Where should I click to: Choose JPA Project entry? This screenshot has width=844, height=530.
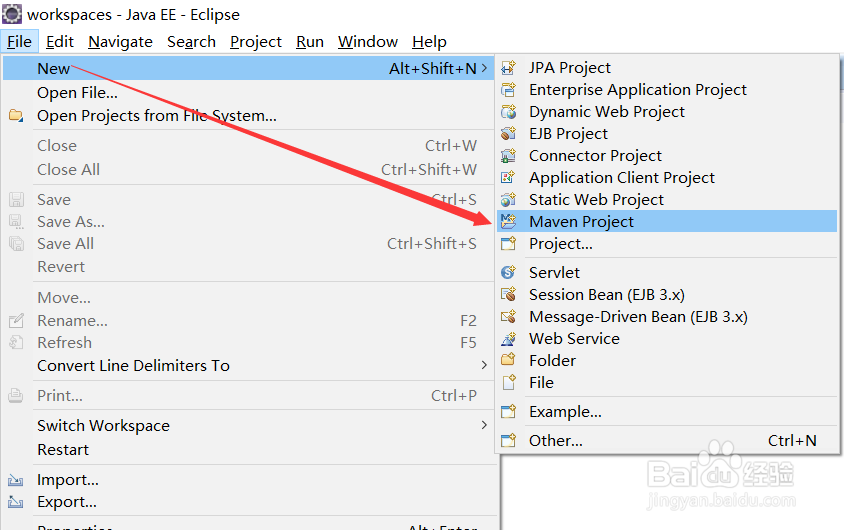[667, 68]
